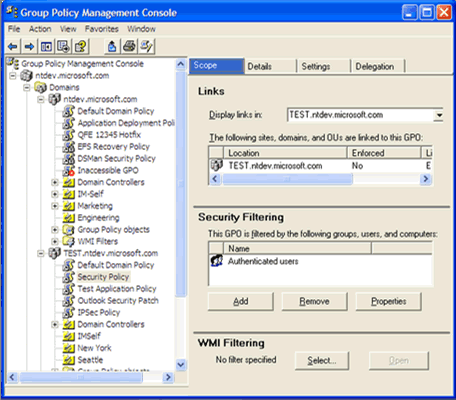Click the Add button under Security Filtering

(x=241, y=301)
